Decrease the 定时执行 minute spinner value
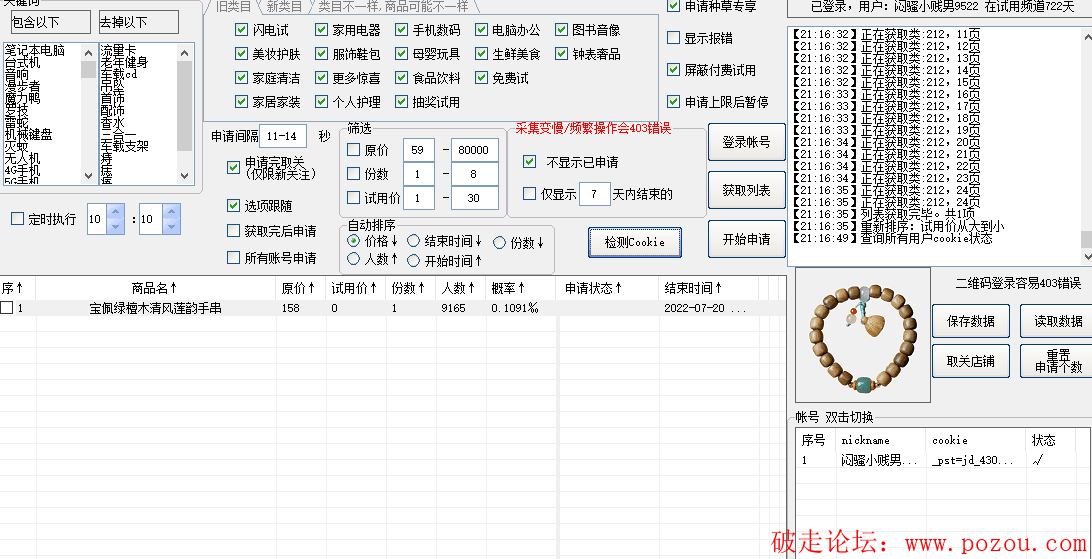1092x559 pixels. 171,226
